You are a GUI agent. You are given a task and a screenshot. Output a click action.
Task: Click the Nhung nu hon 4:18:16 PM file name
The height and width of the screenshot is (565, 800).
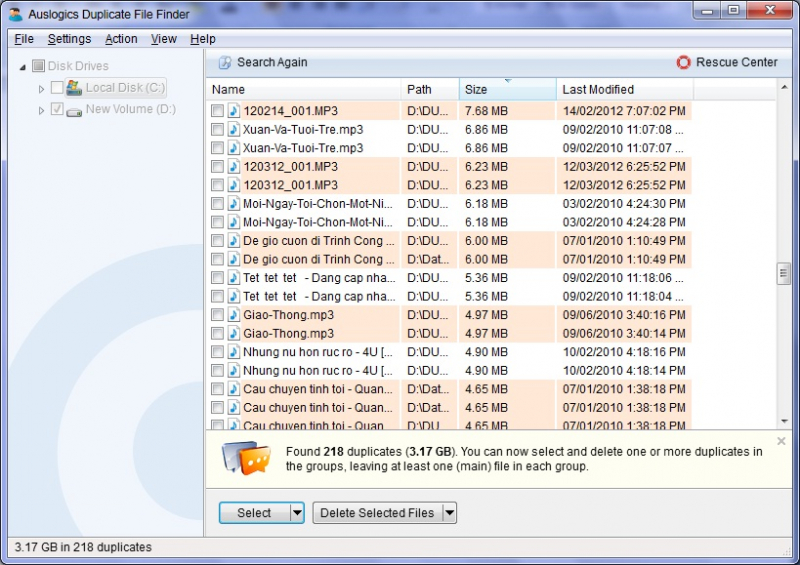point(318,352)
